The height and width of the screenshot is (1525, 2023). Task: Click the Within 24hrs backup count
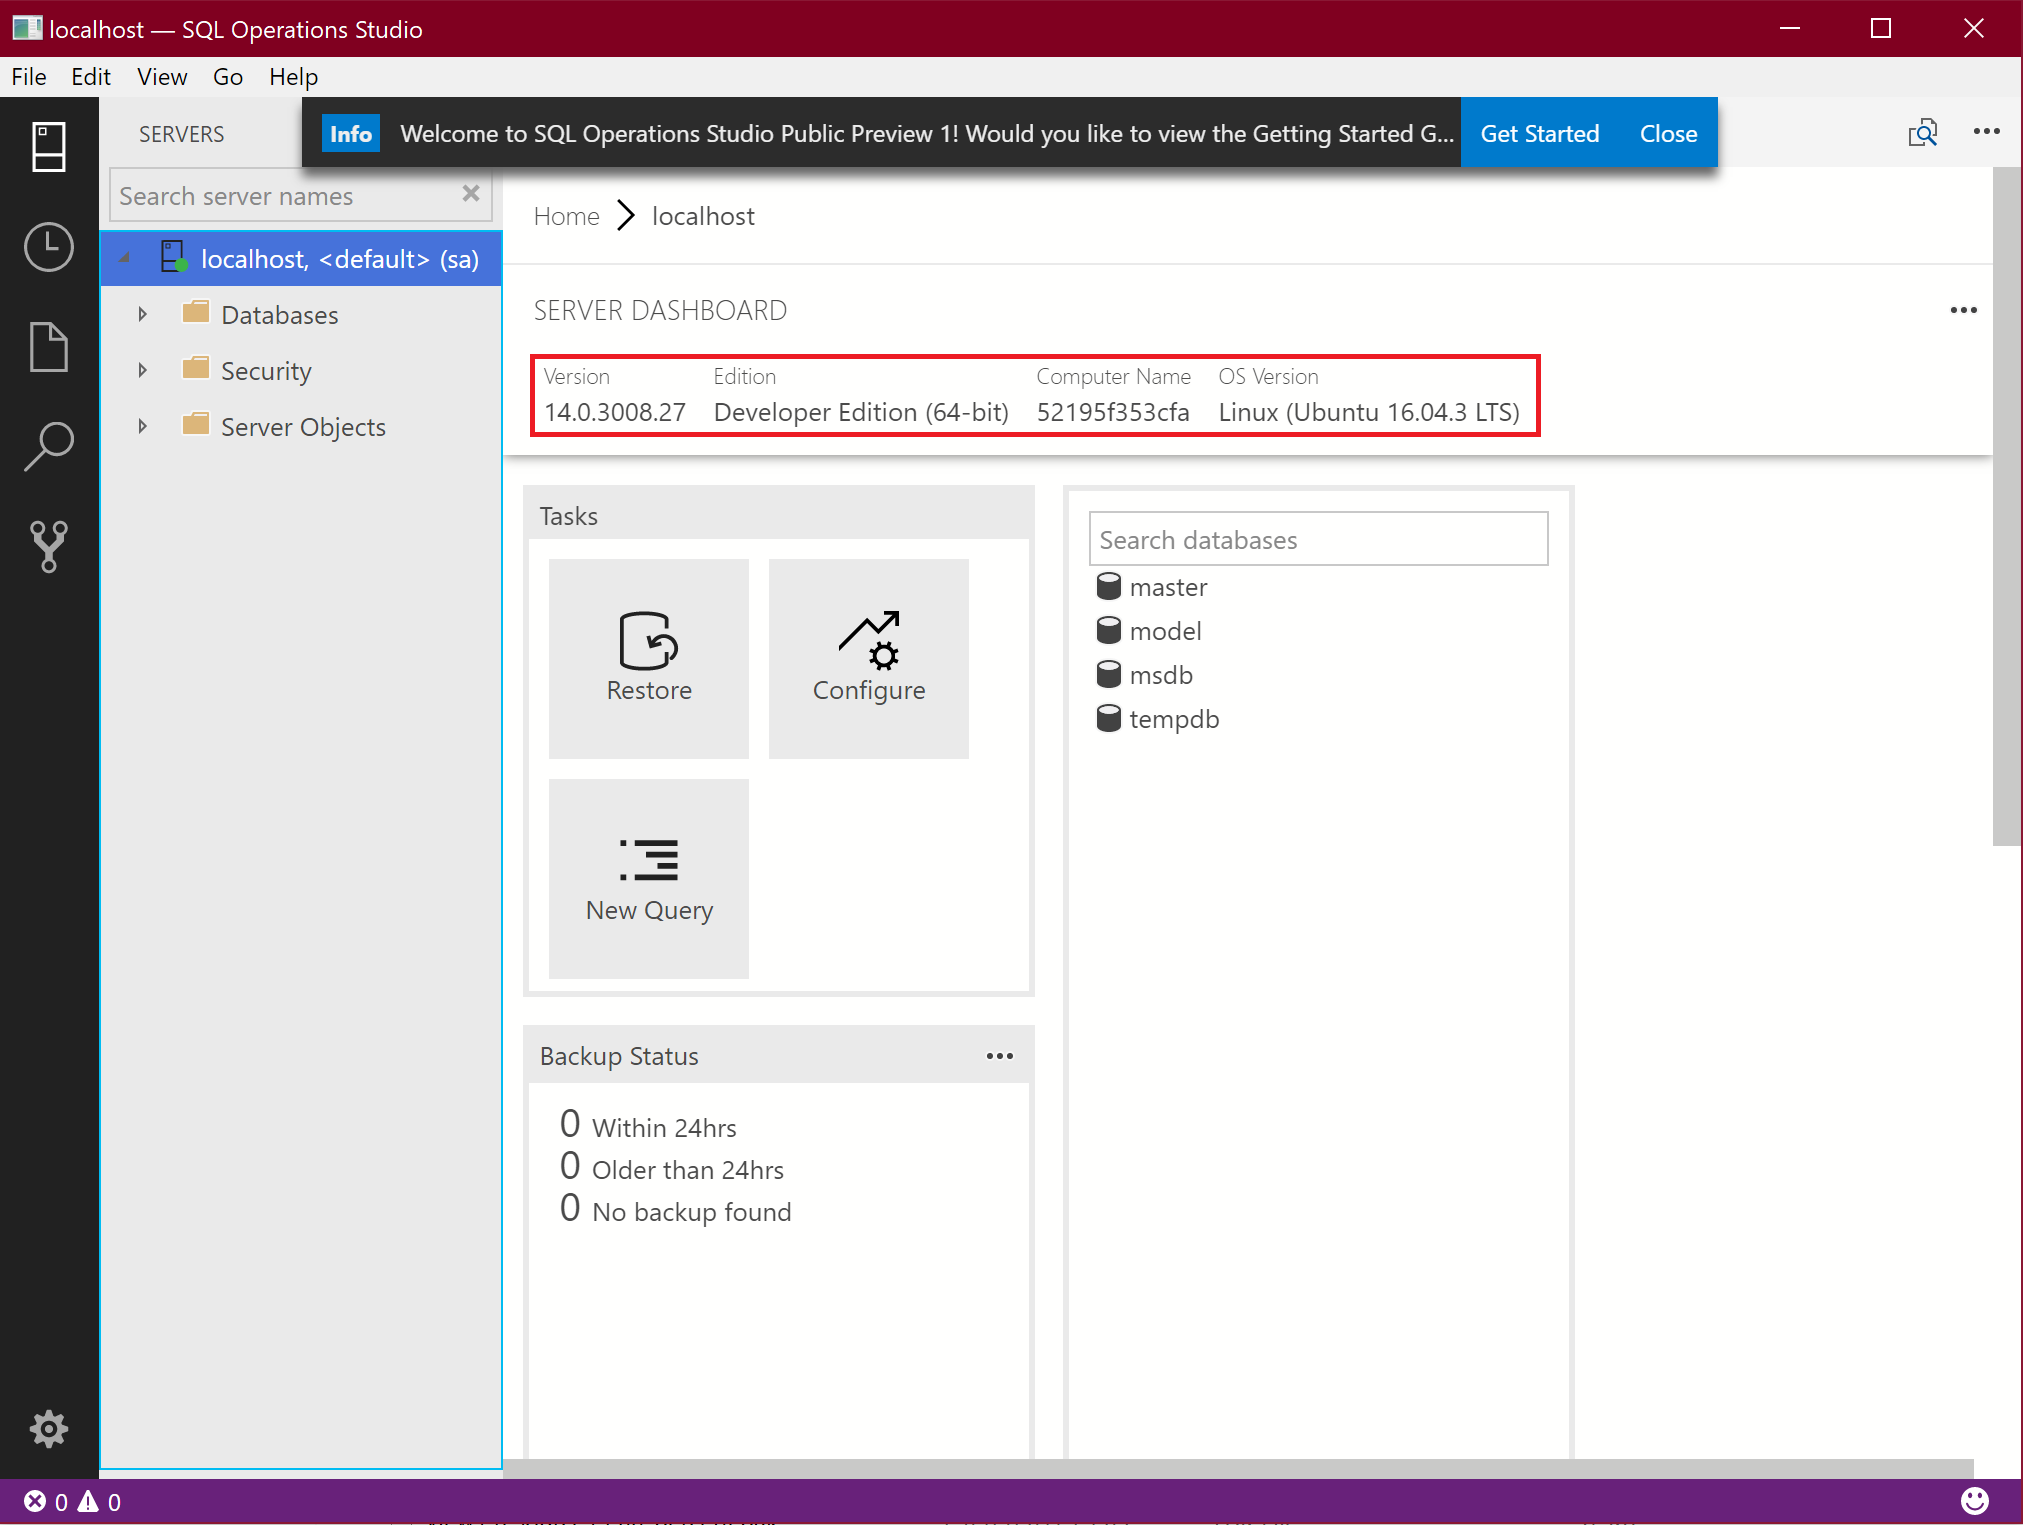tap(570, 1124)
